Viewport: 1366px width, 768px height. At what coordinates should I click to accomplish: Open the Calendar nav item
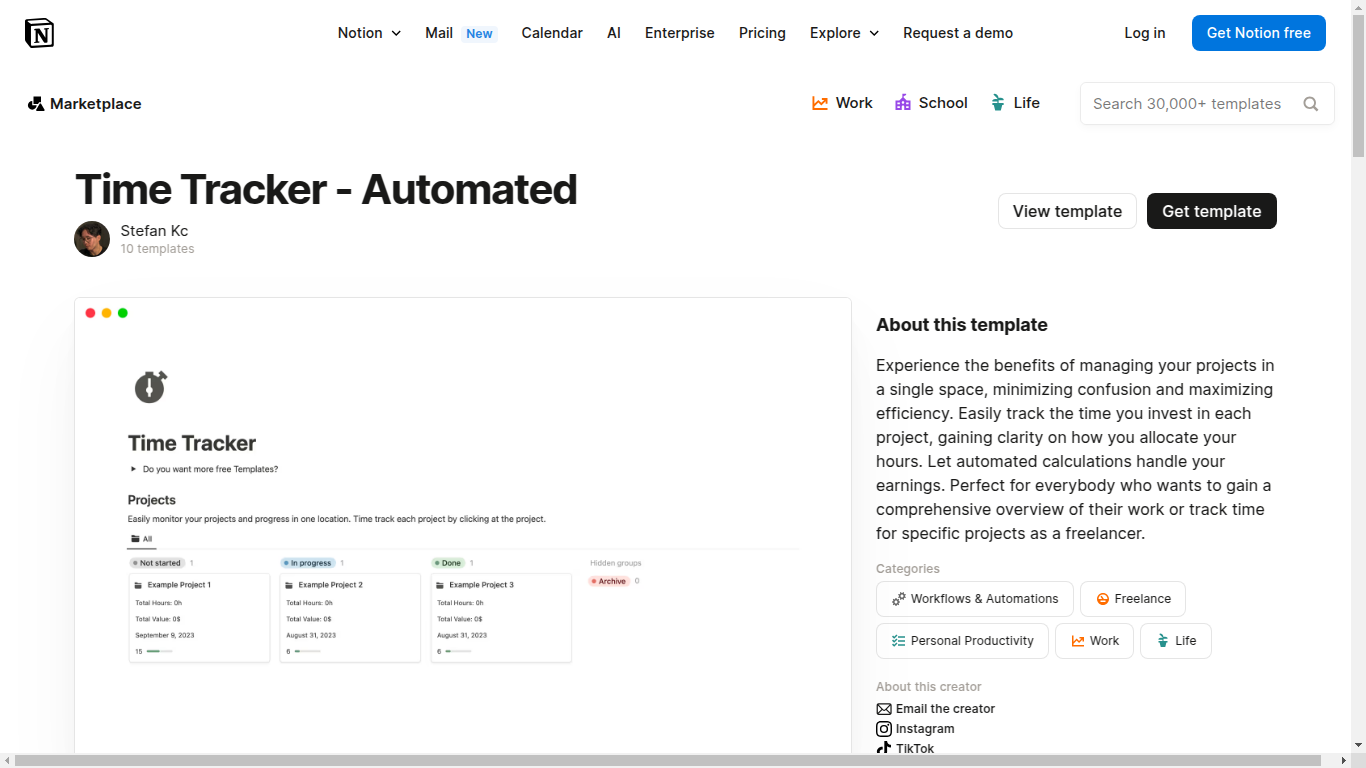click(552, 33)
